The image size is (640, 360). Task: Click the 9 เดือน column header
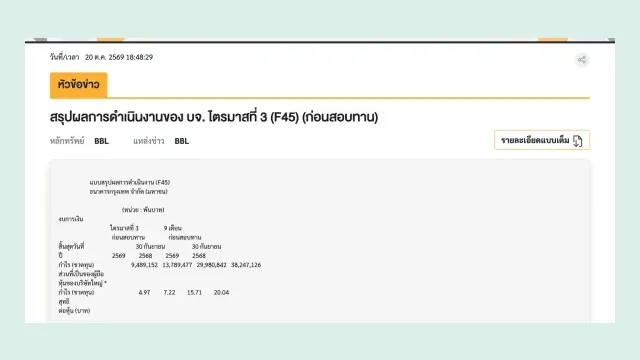pos(173,228)
